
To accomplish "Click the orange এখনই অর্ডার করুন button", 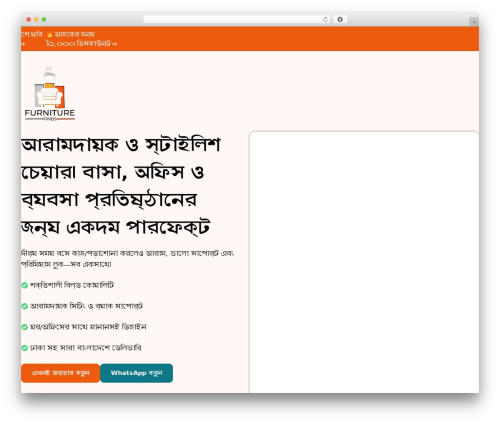I will 60,373.
